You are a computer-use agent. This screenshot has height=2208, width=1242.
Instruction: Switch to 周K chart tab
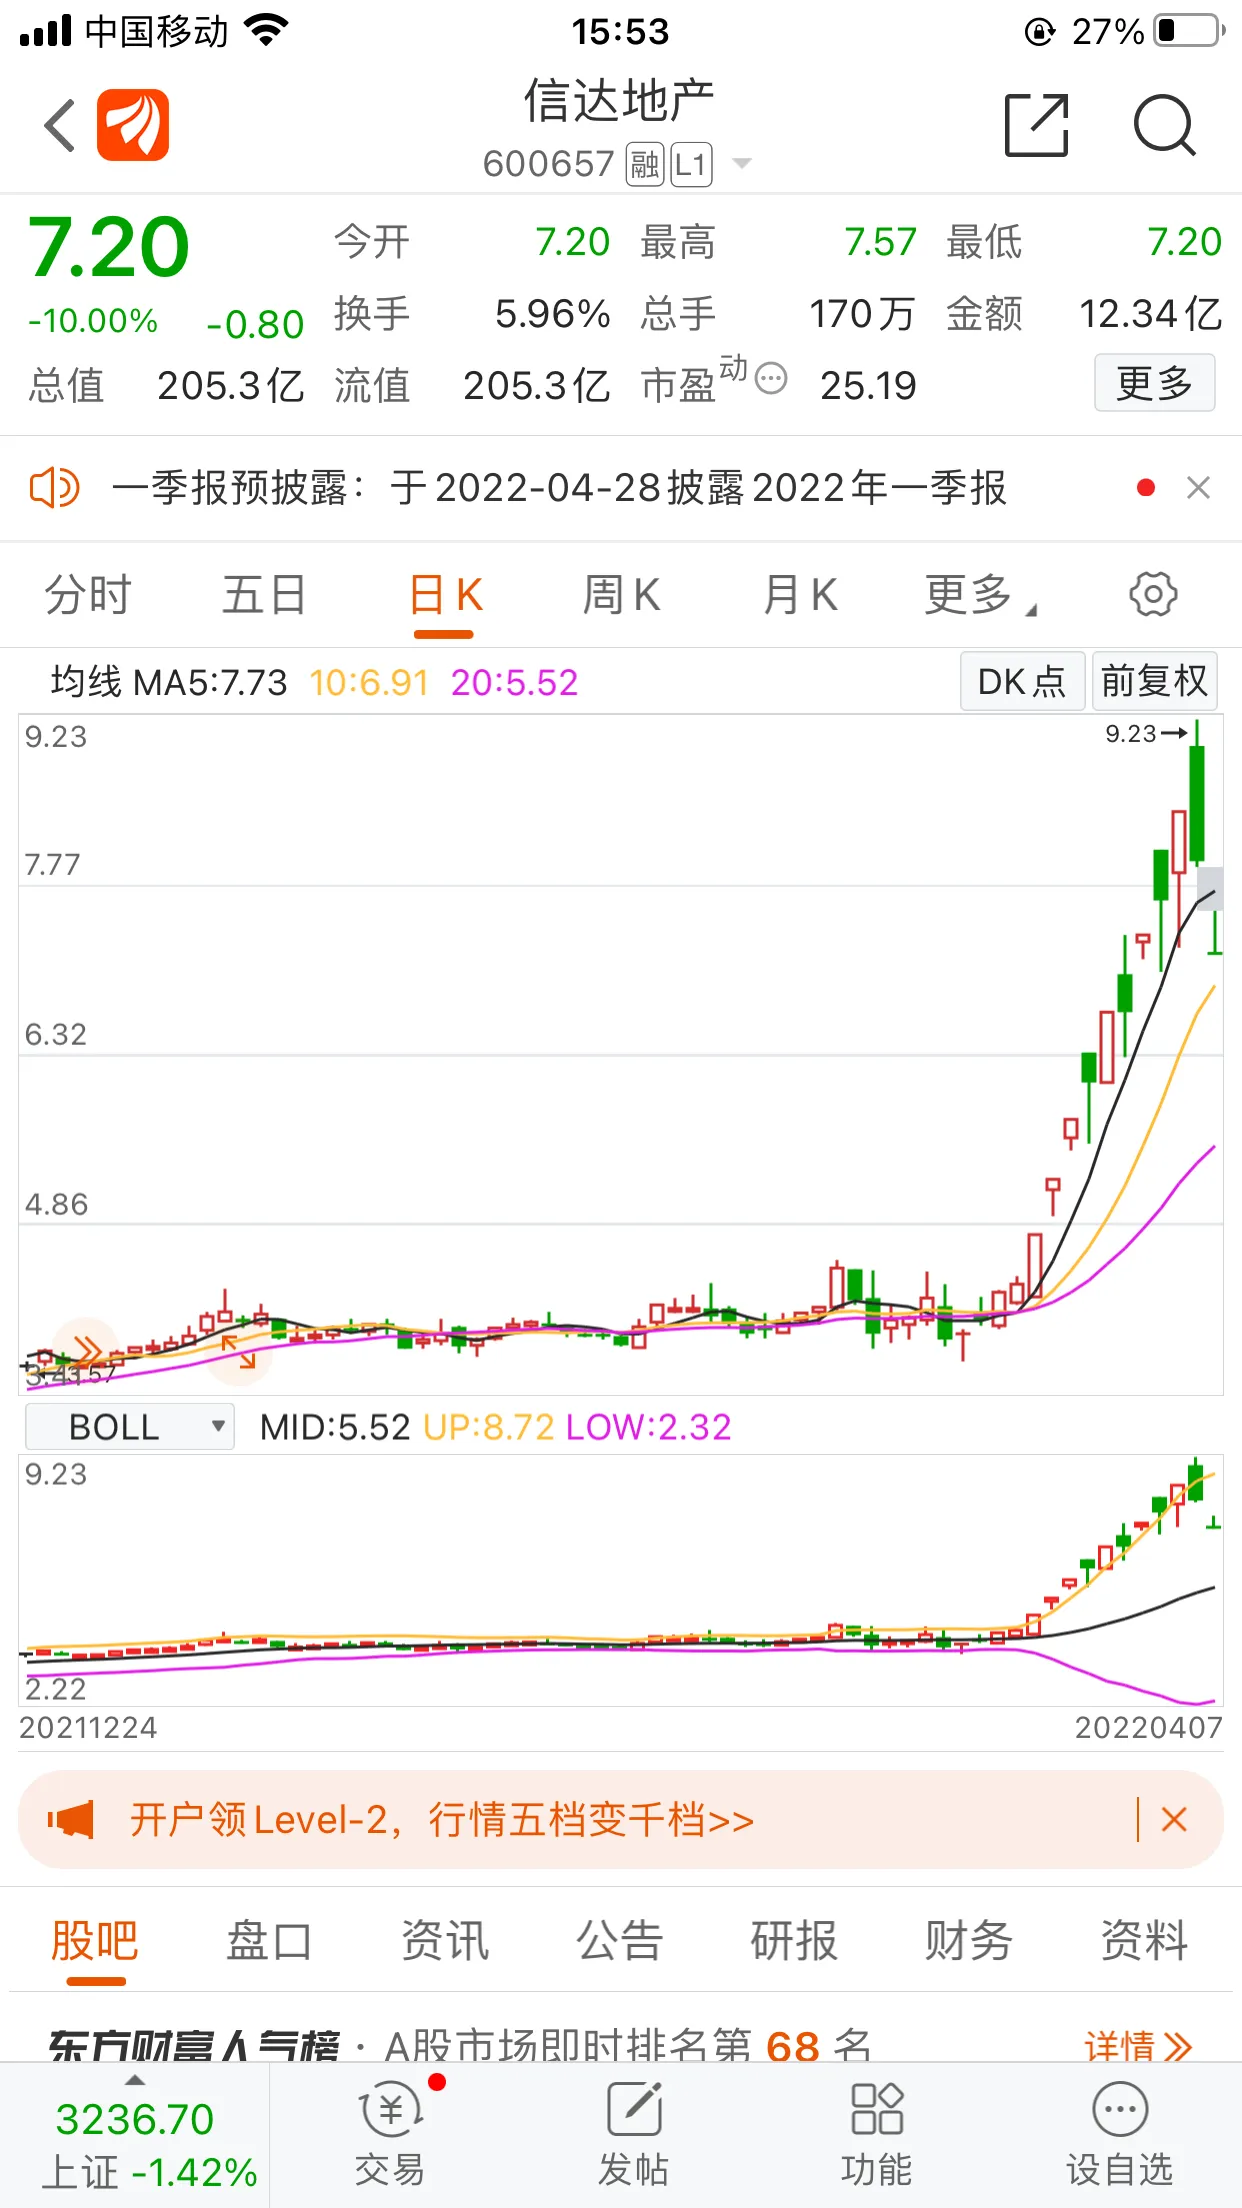[x=621, y=595]
